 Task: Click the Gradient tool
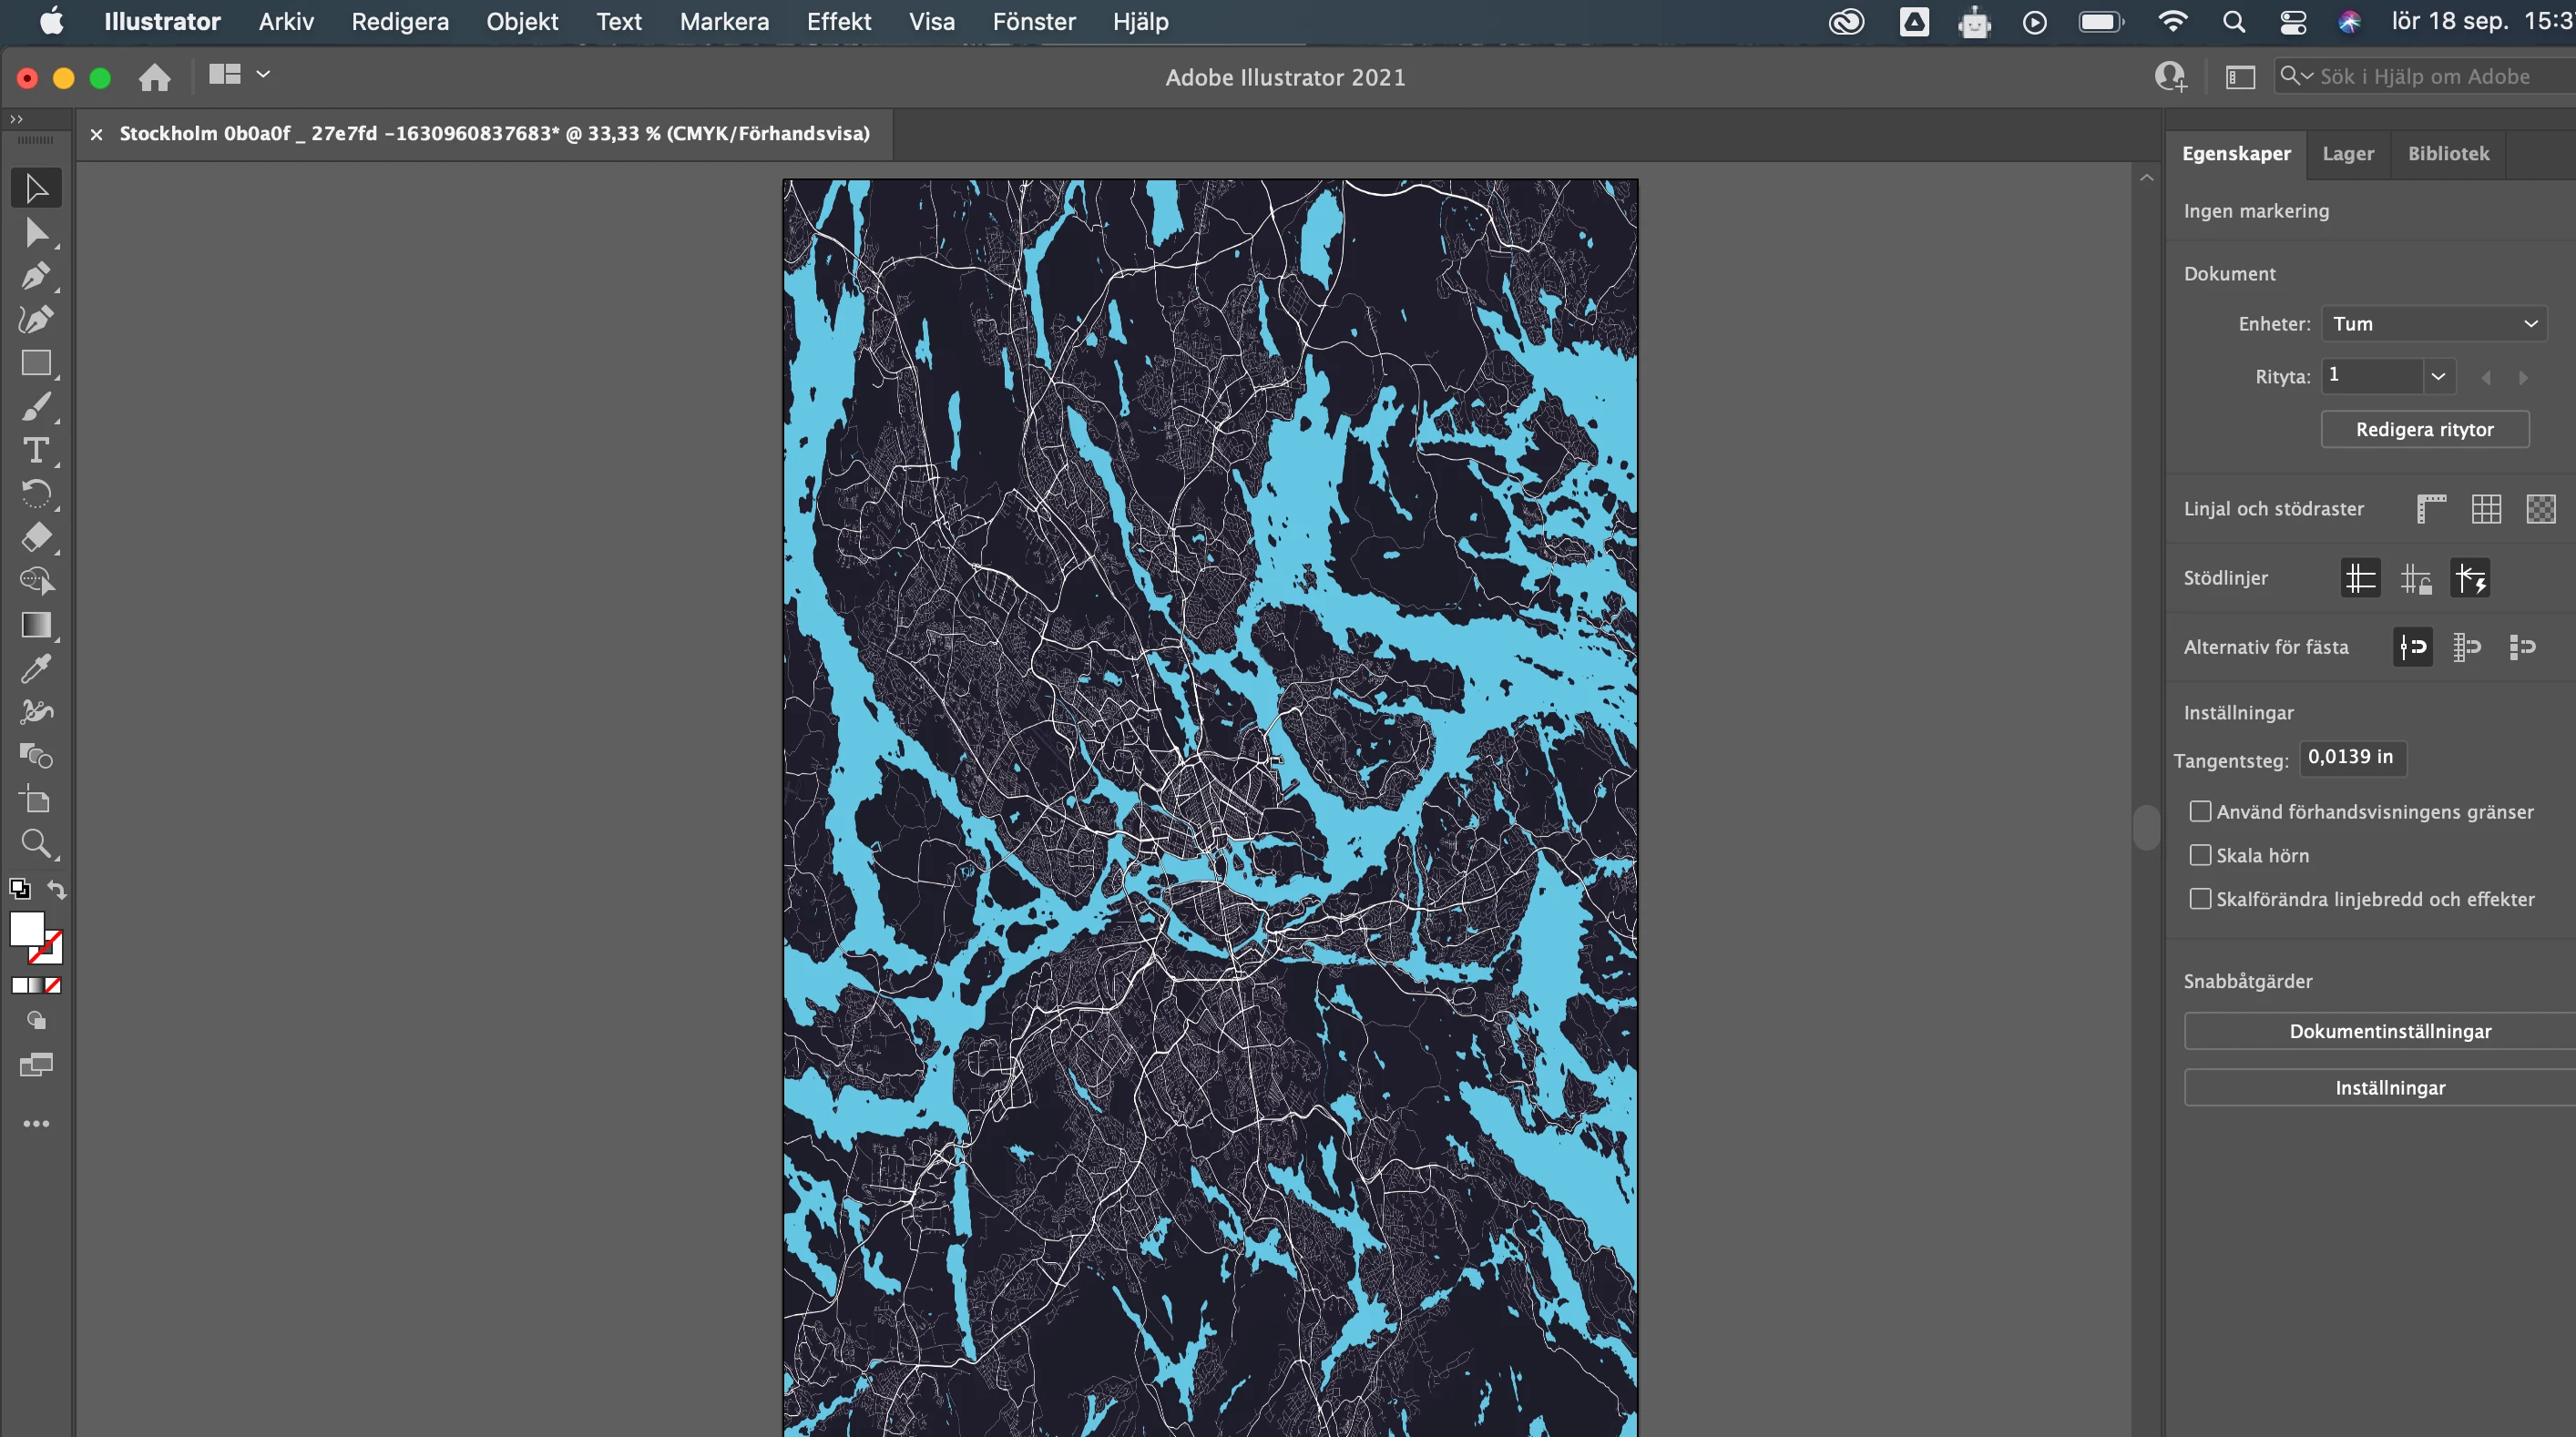36,625
